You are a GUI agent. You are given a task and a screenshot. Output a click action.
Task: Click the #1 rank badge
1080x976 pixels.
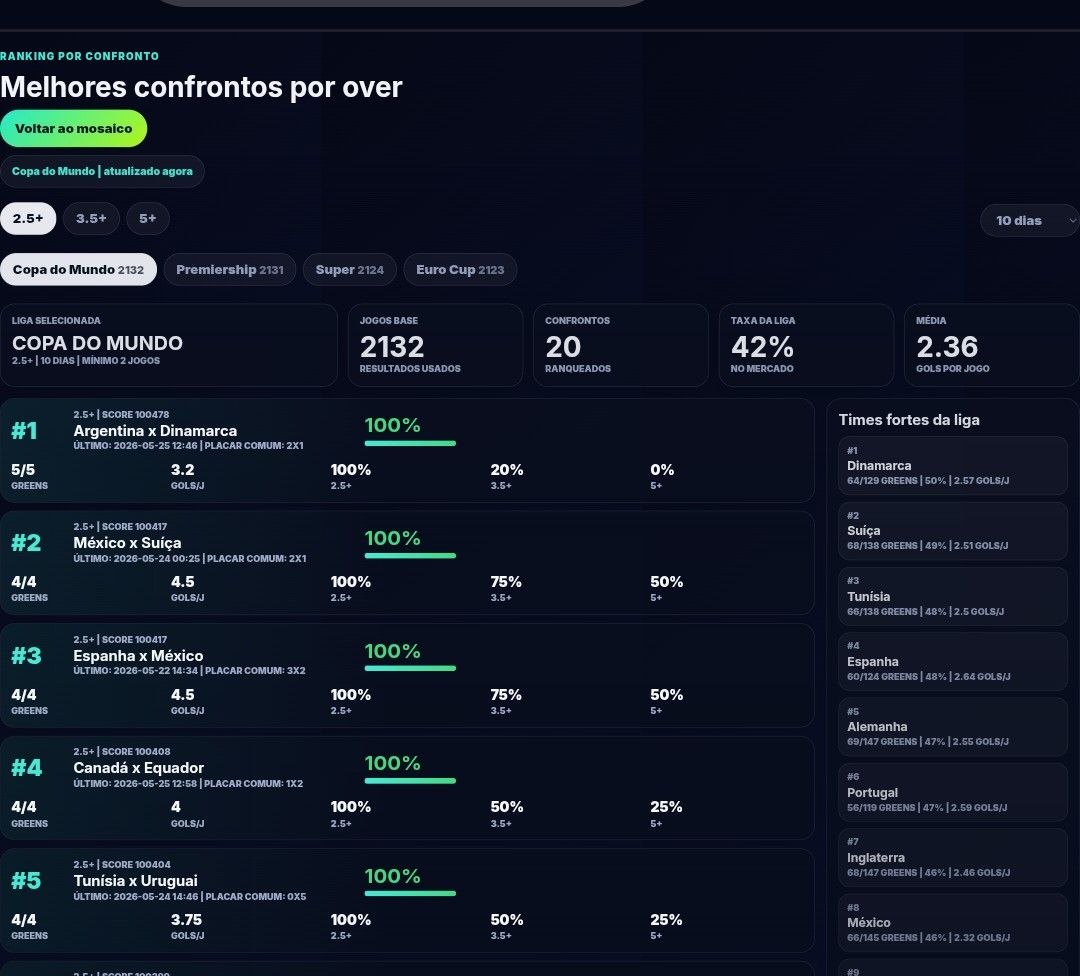[x=24, y=430]
